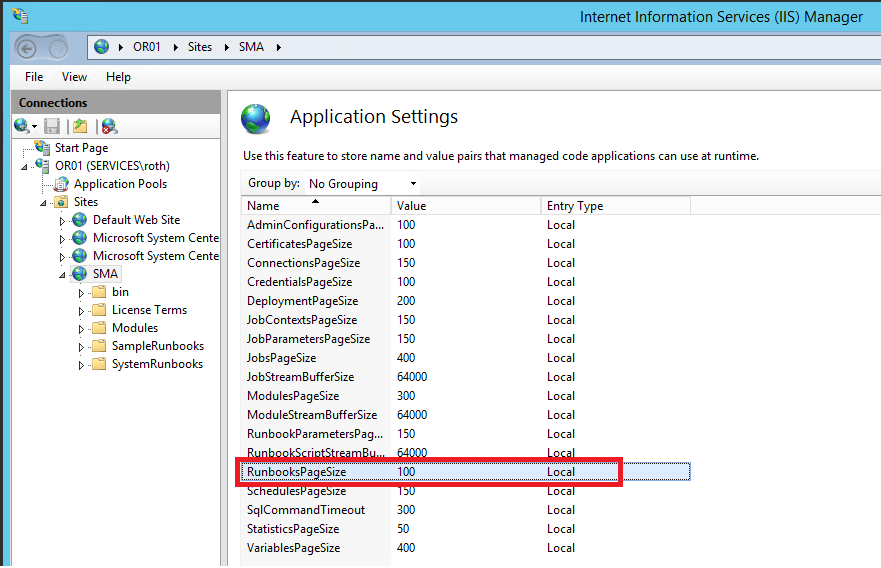Select the ModuleStreamBufferSize setting
This screenshot has width=881, height=568.
point(466,415)
